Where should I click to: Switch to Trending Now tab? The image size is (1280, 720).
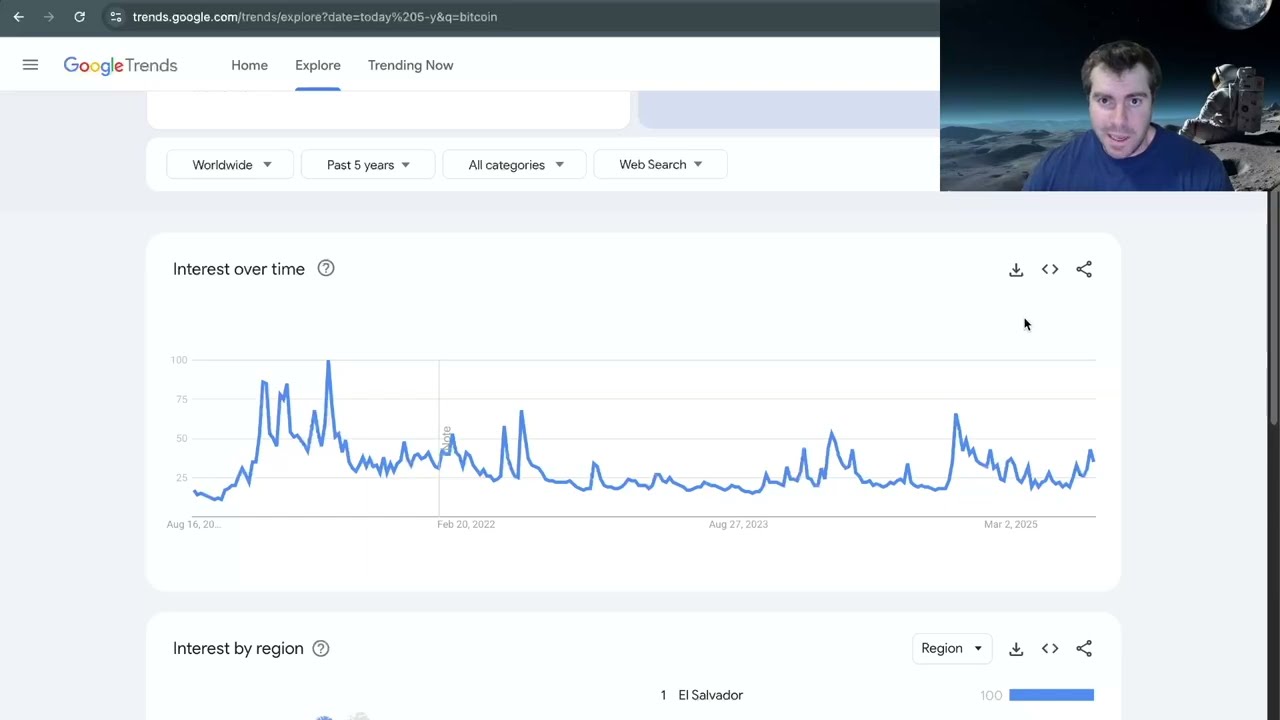410,65
